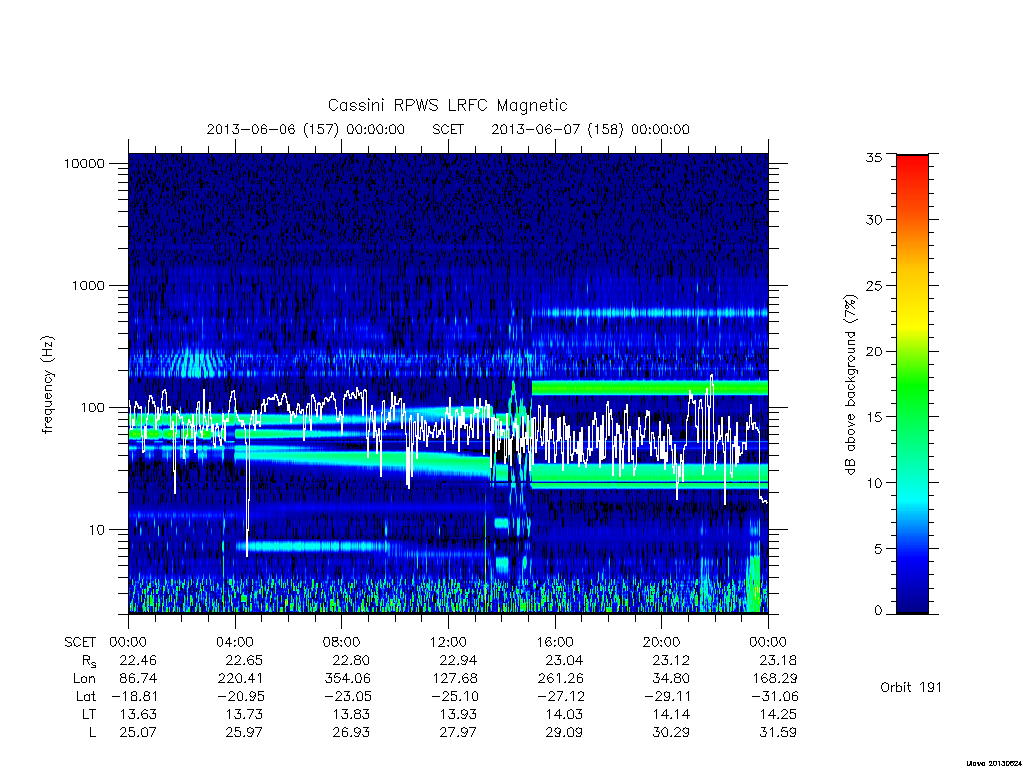Click the 'dB above background (7%)' label

point(850,385)
